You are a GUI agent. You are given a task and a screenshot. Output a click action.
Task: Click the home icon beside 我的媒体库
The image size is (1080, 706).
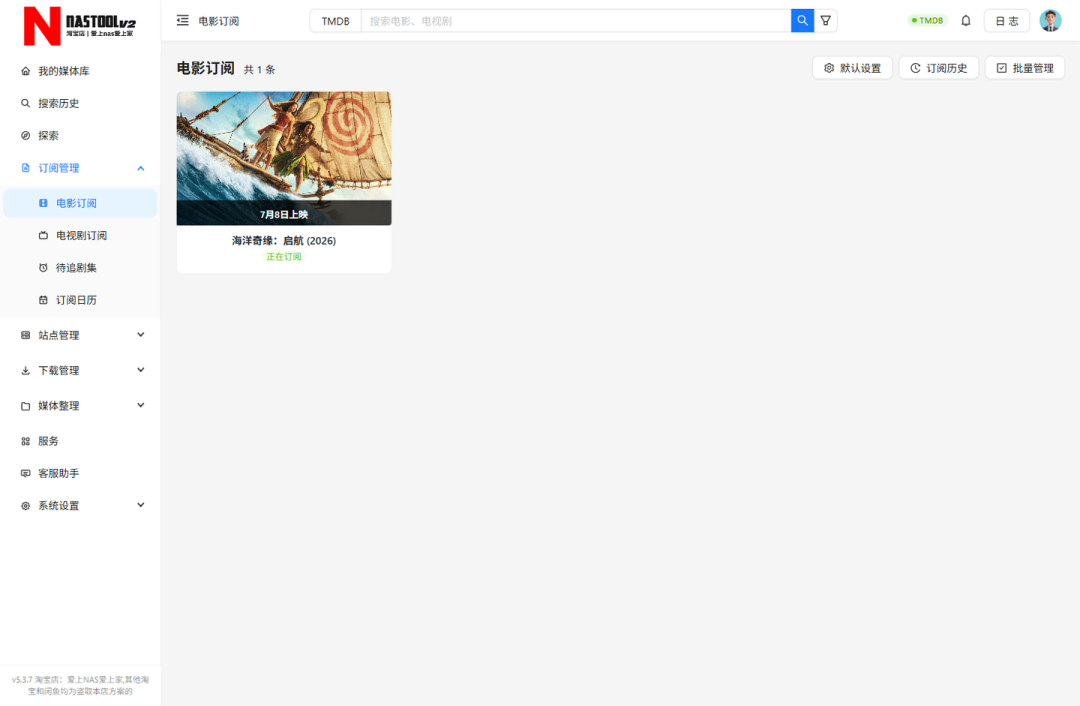(x=25, y=71)
